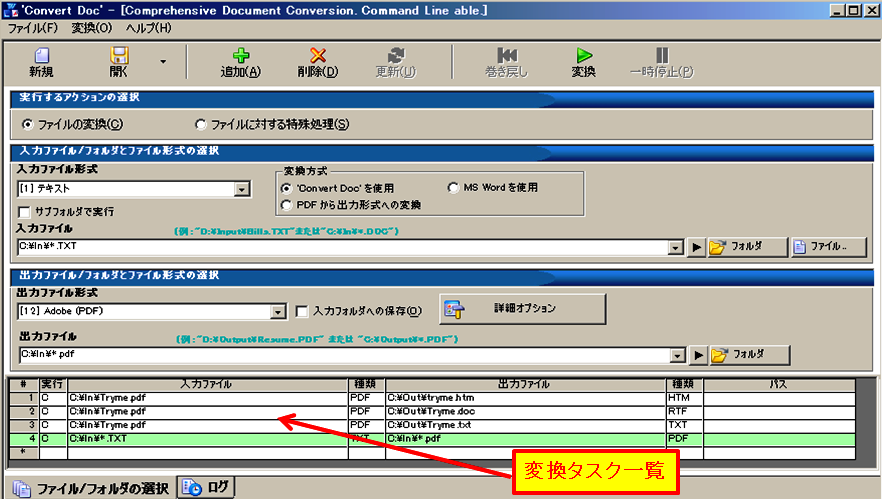The height and width of the screenshot is (499, 882).
Task: Click the output フォルダ browse button
Action: click(x=749, y=355)
